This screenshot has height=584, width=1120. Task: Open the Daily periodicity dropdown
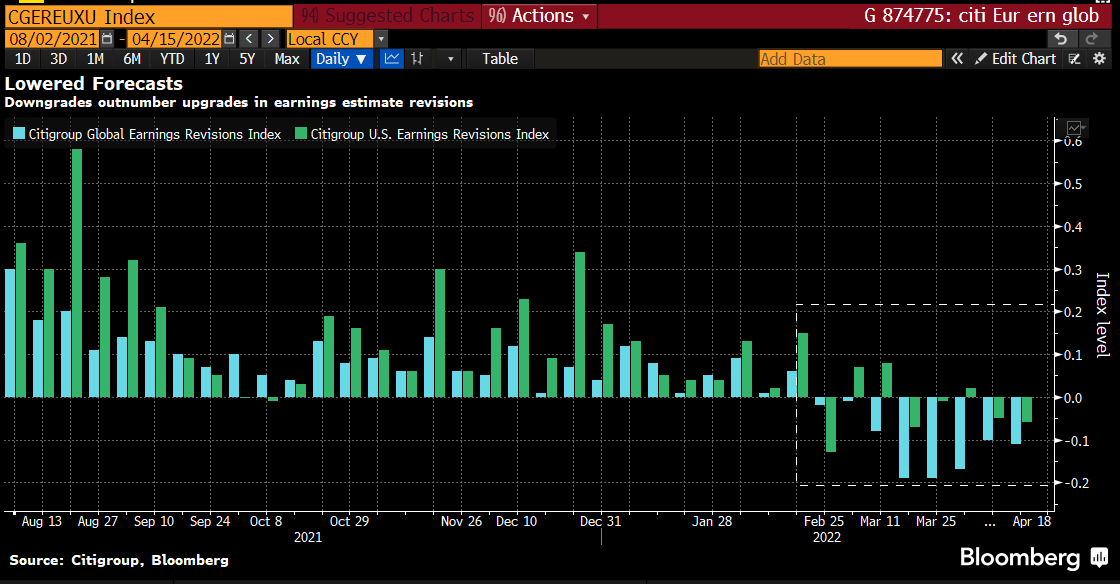[x=341, y=59]
